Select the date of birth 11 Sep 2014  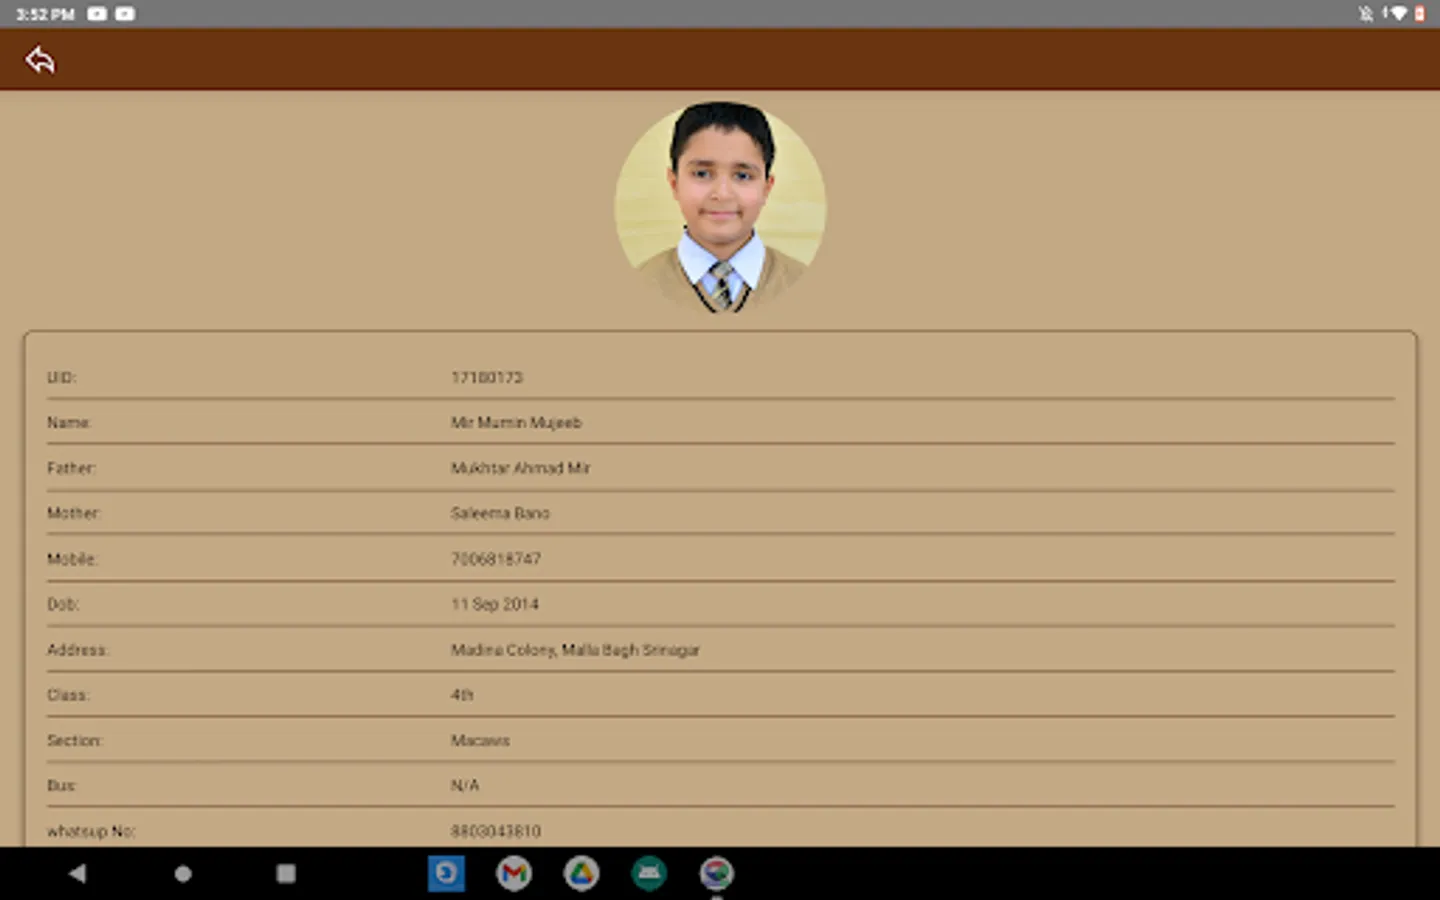495,604
